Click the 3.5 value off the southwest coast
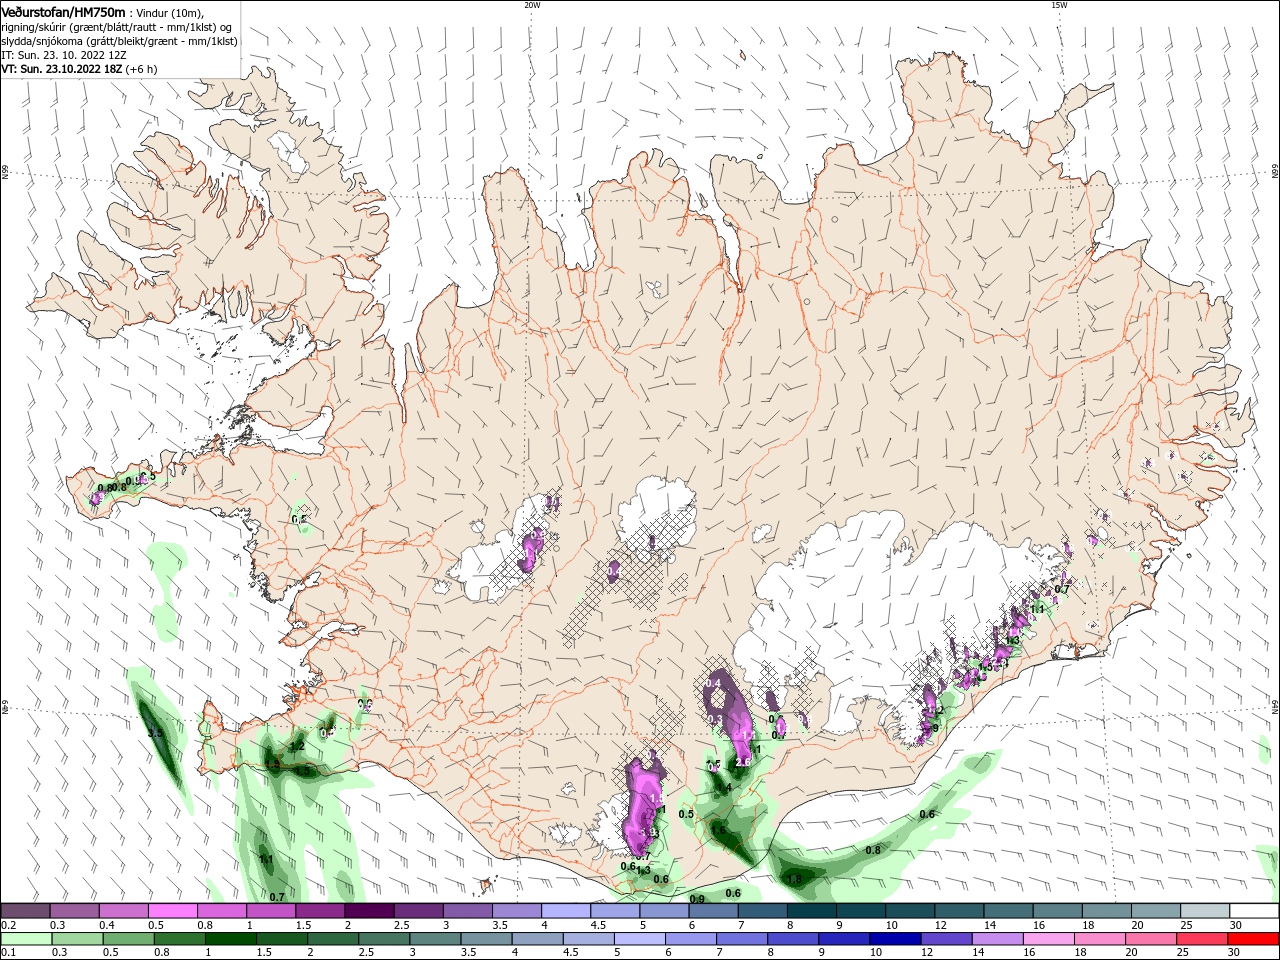Screen dimensions: 1280x960 point(155,734)
